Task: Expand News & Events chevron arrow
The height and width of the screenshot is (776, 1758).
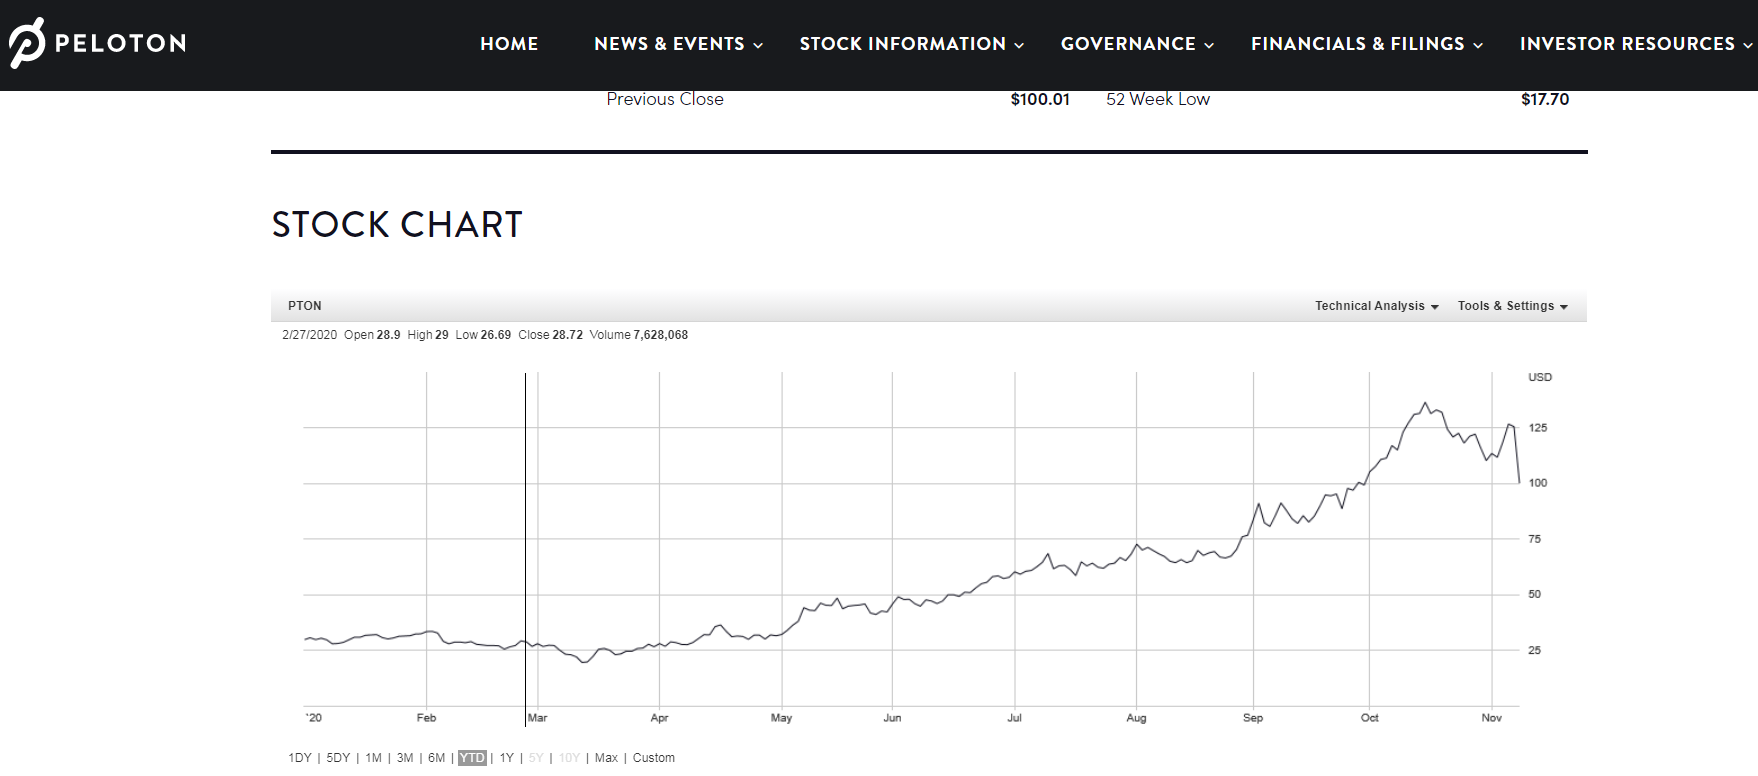Action: tap(758, 45)
